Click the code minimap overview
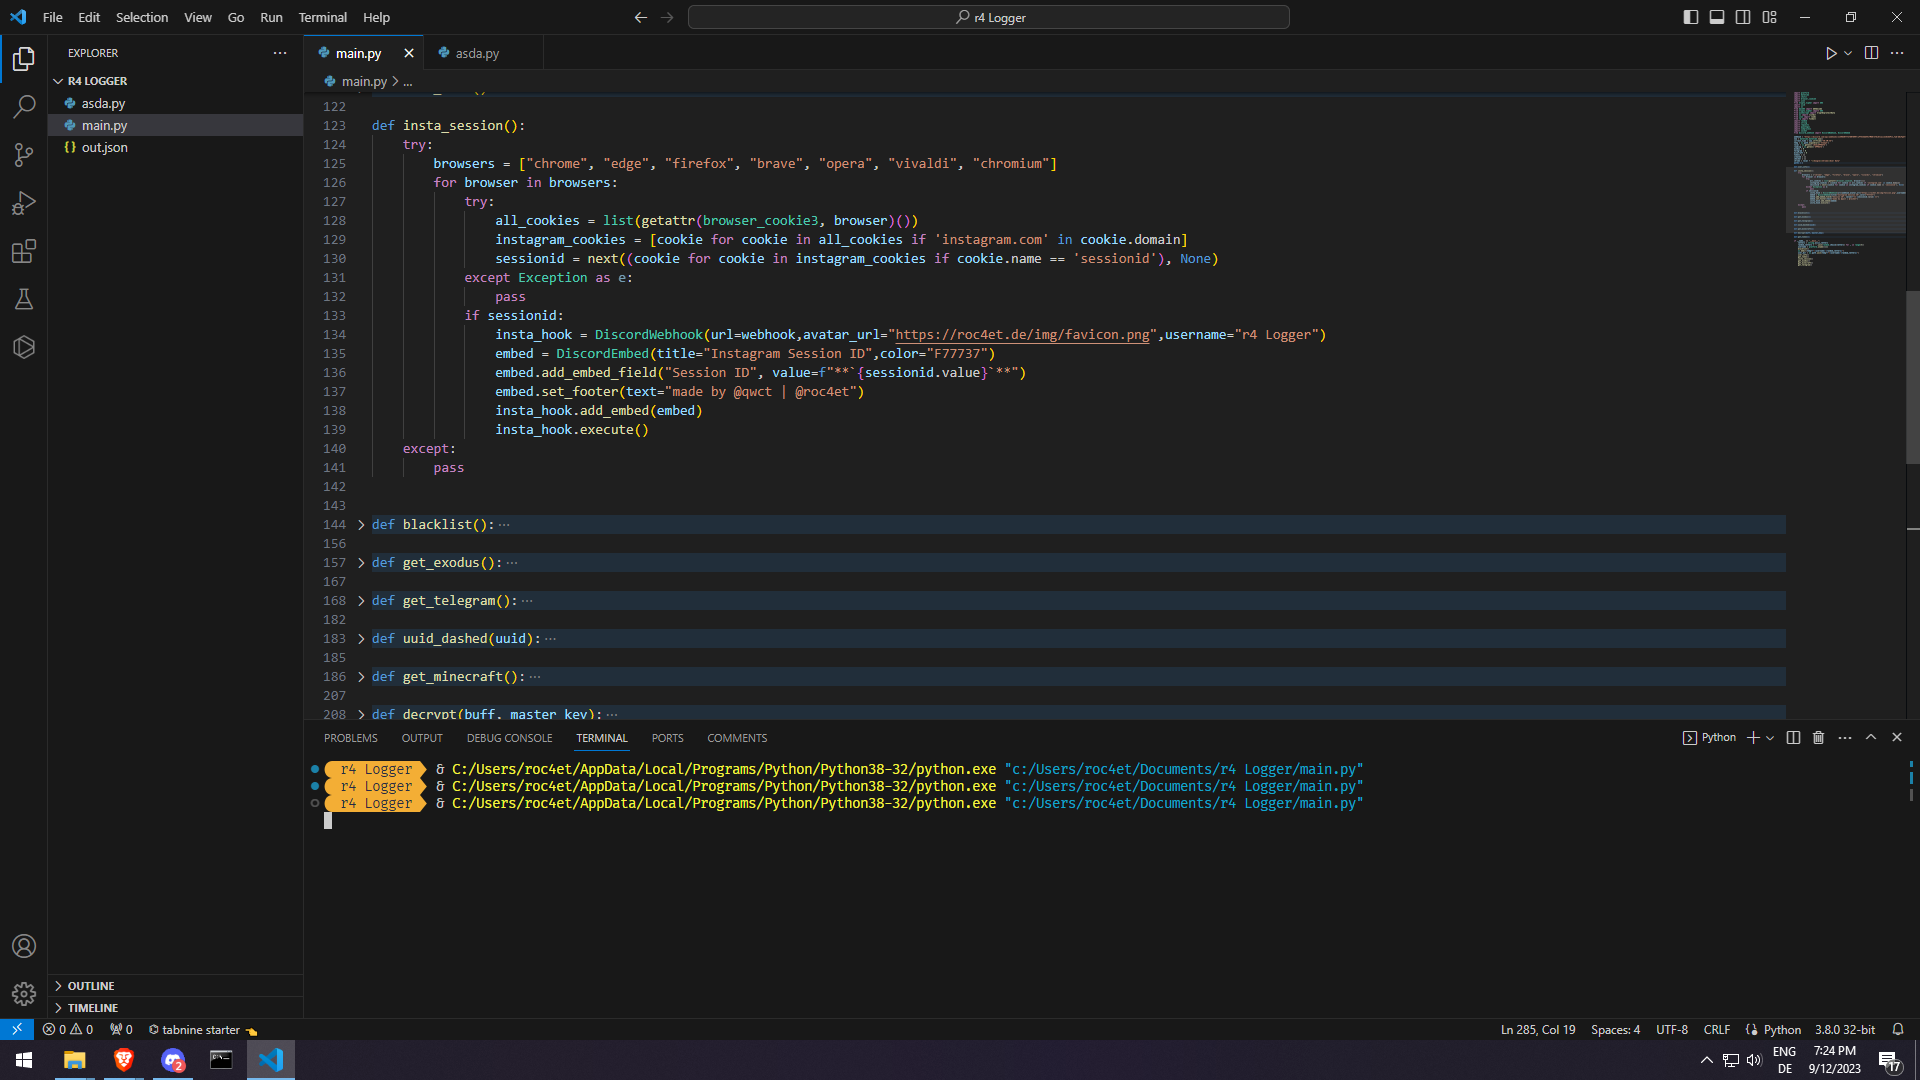 1845,180
